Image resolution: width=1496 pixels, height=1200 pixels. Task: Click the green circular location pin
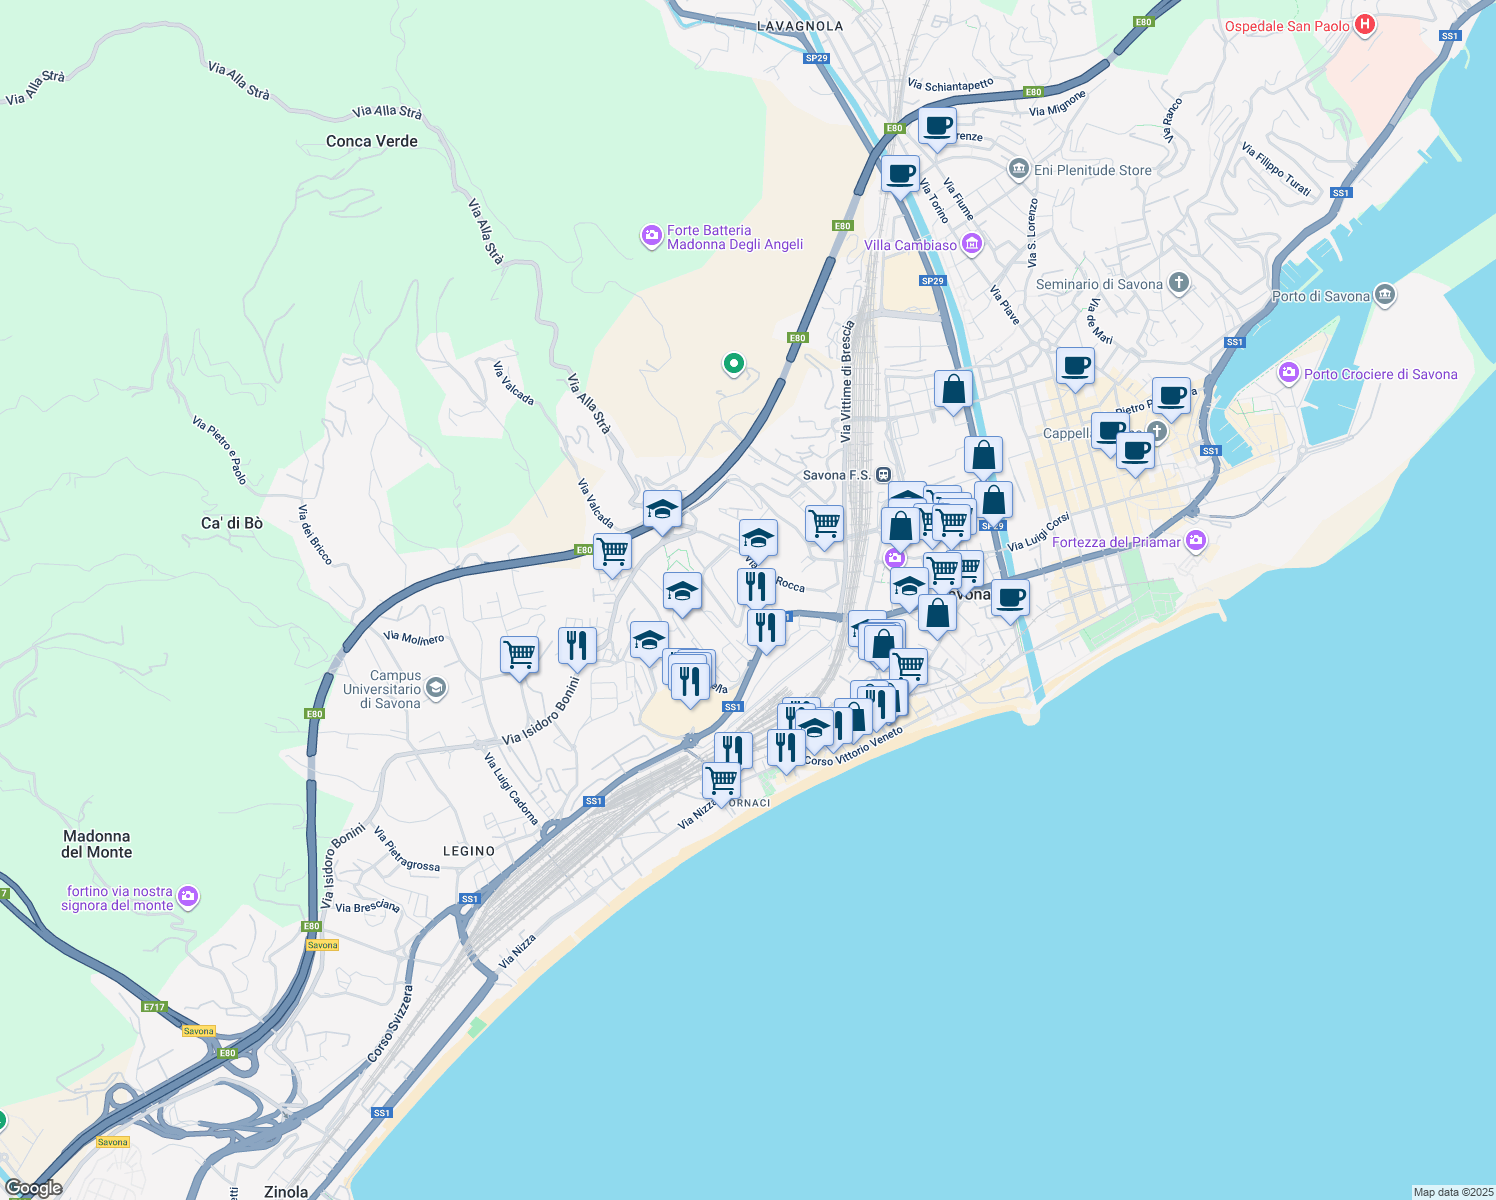[733, 364]
